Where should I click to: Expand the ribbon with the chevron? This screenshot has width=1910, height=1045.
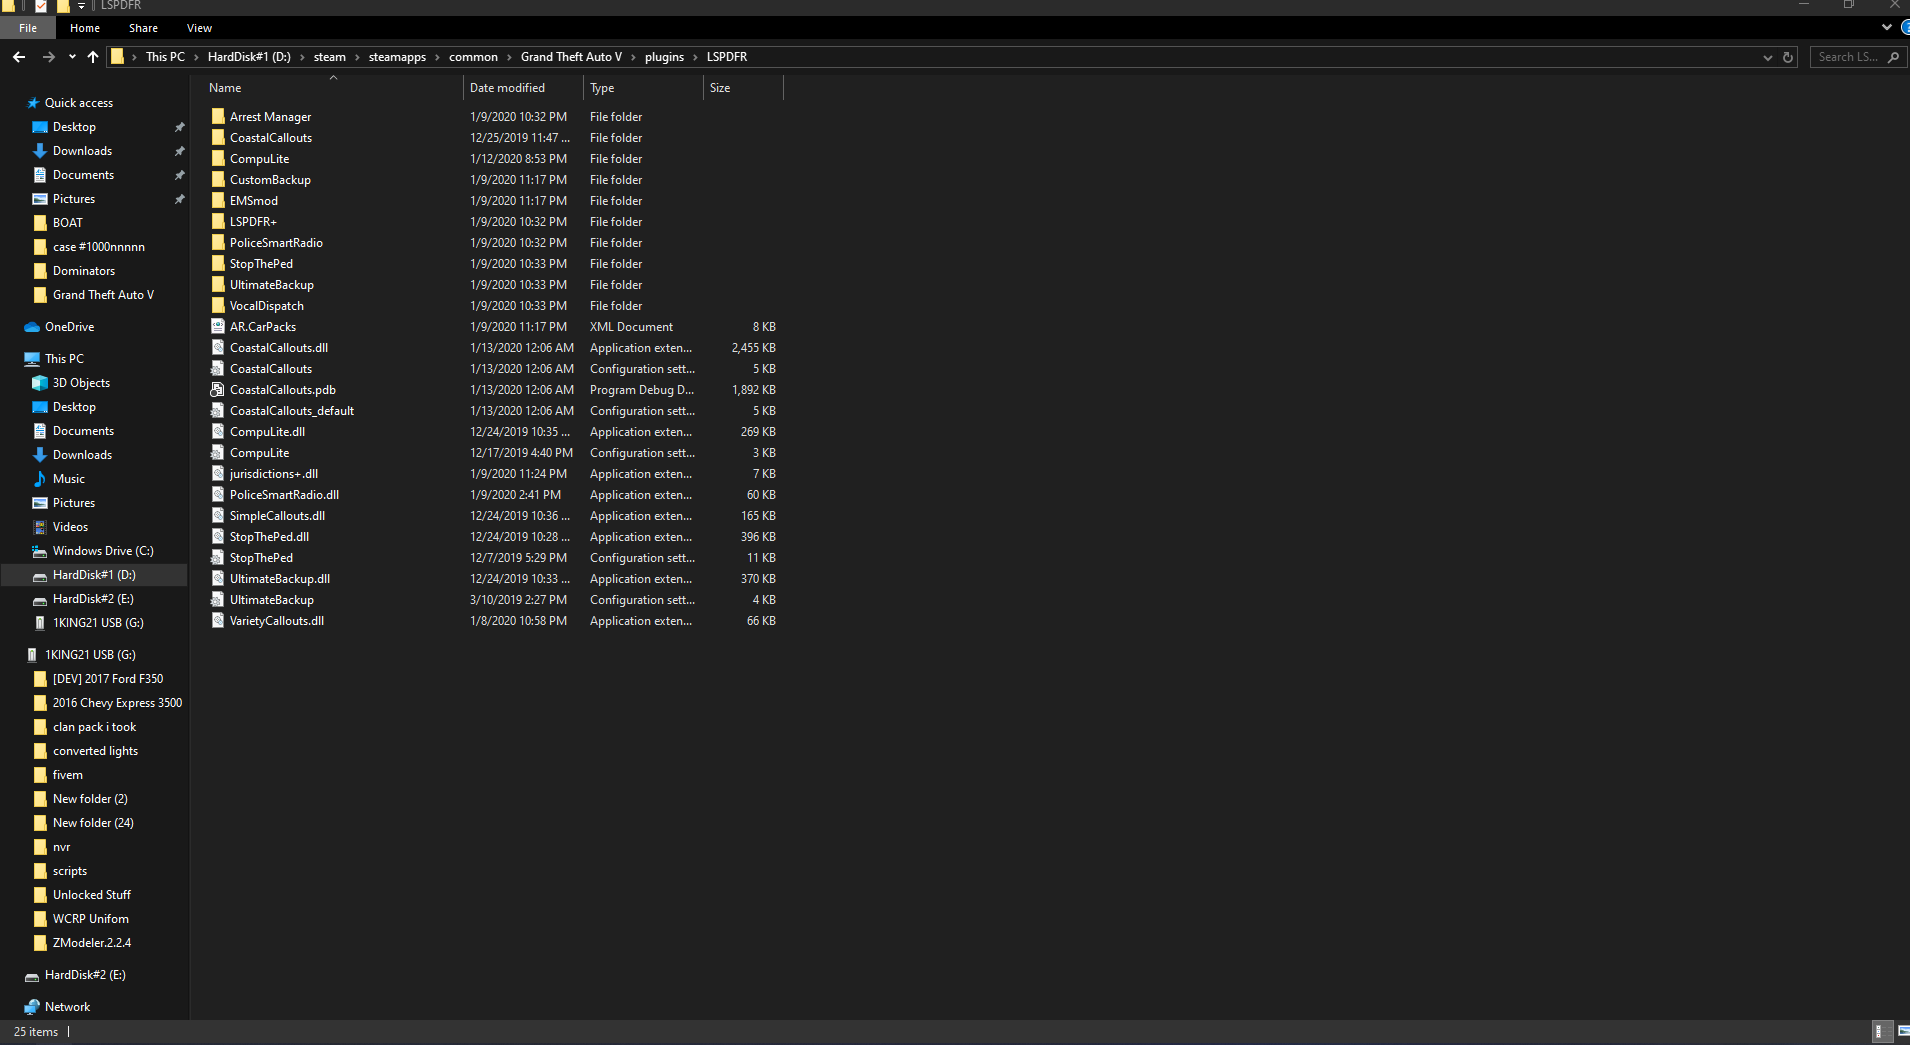(1887, 28)
